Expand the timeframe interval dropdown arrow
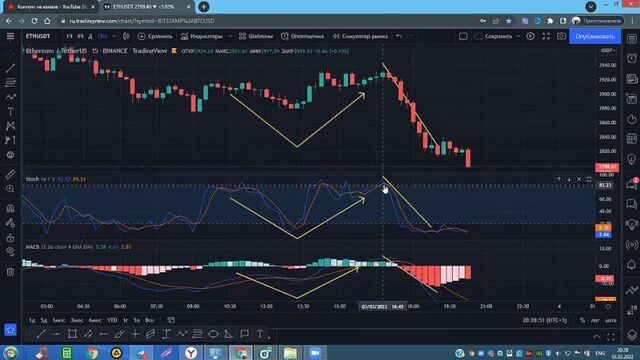The width and height of the screenshot is (640, 360). (x=114, y=36)
